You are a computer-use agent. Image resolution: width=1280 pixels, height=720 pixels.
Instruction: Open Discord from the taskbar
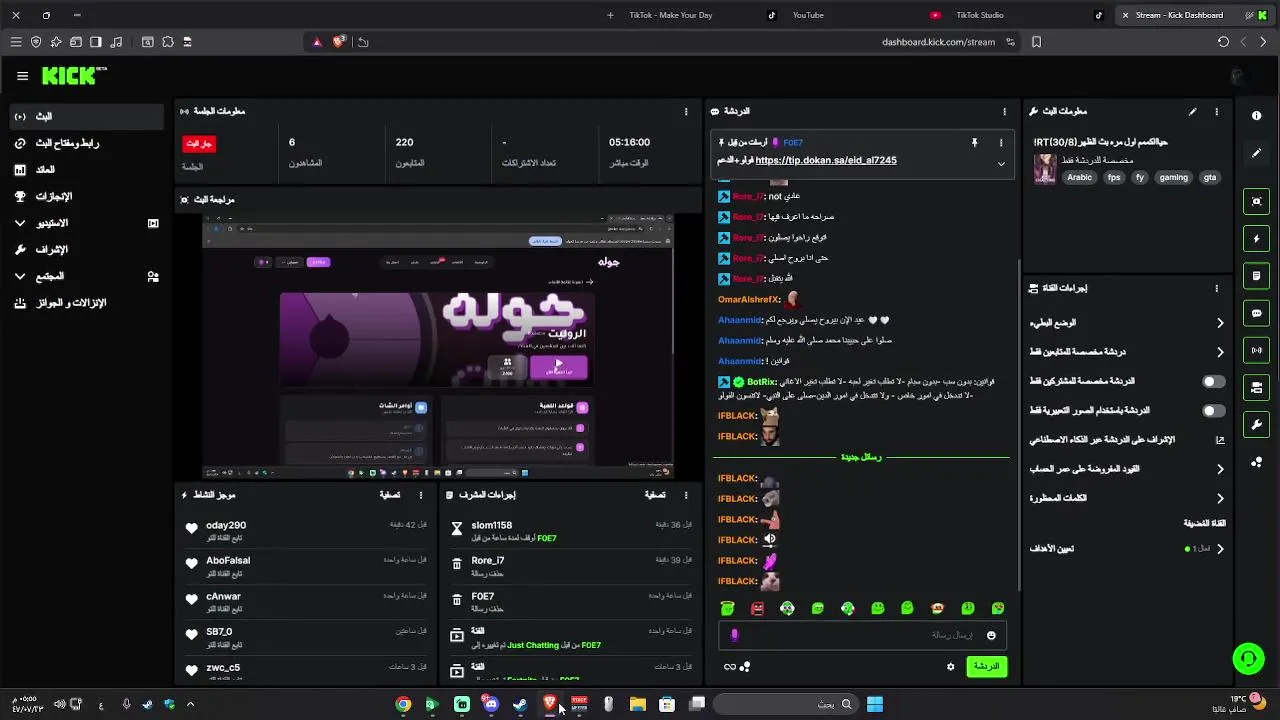point(490,704)
